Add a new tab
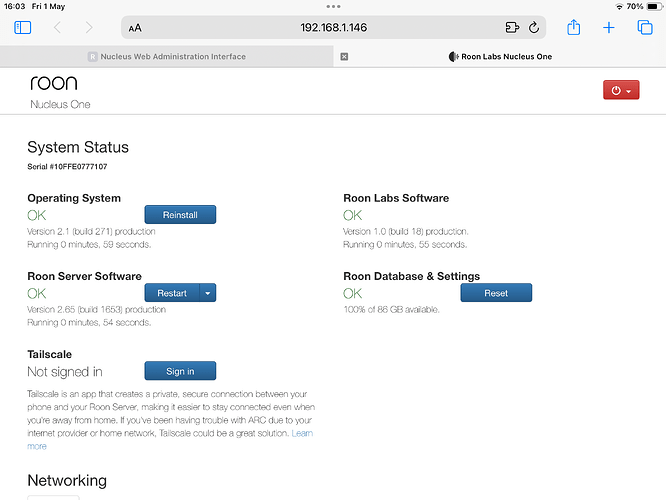The width and height of the screenshot is (666, 500). [609, 28]
